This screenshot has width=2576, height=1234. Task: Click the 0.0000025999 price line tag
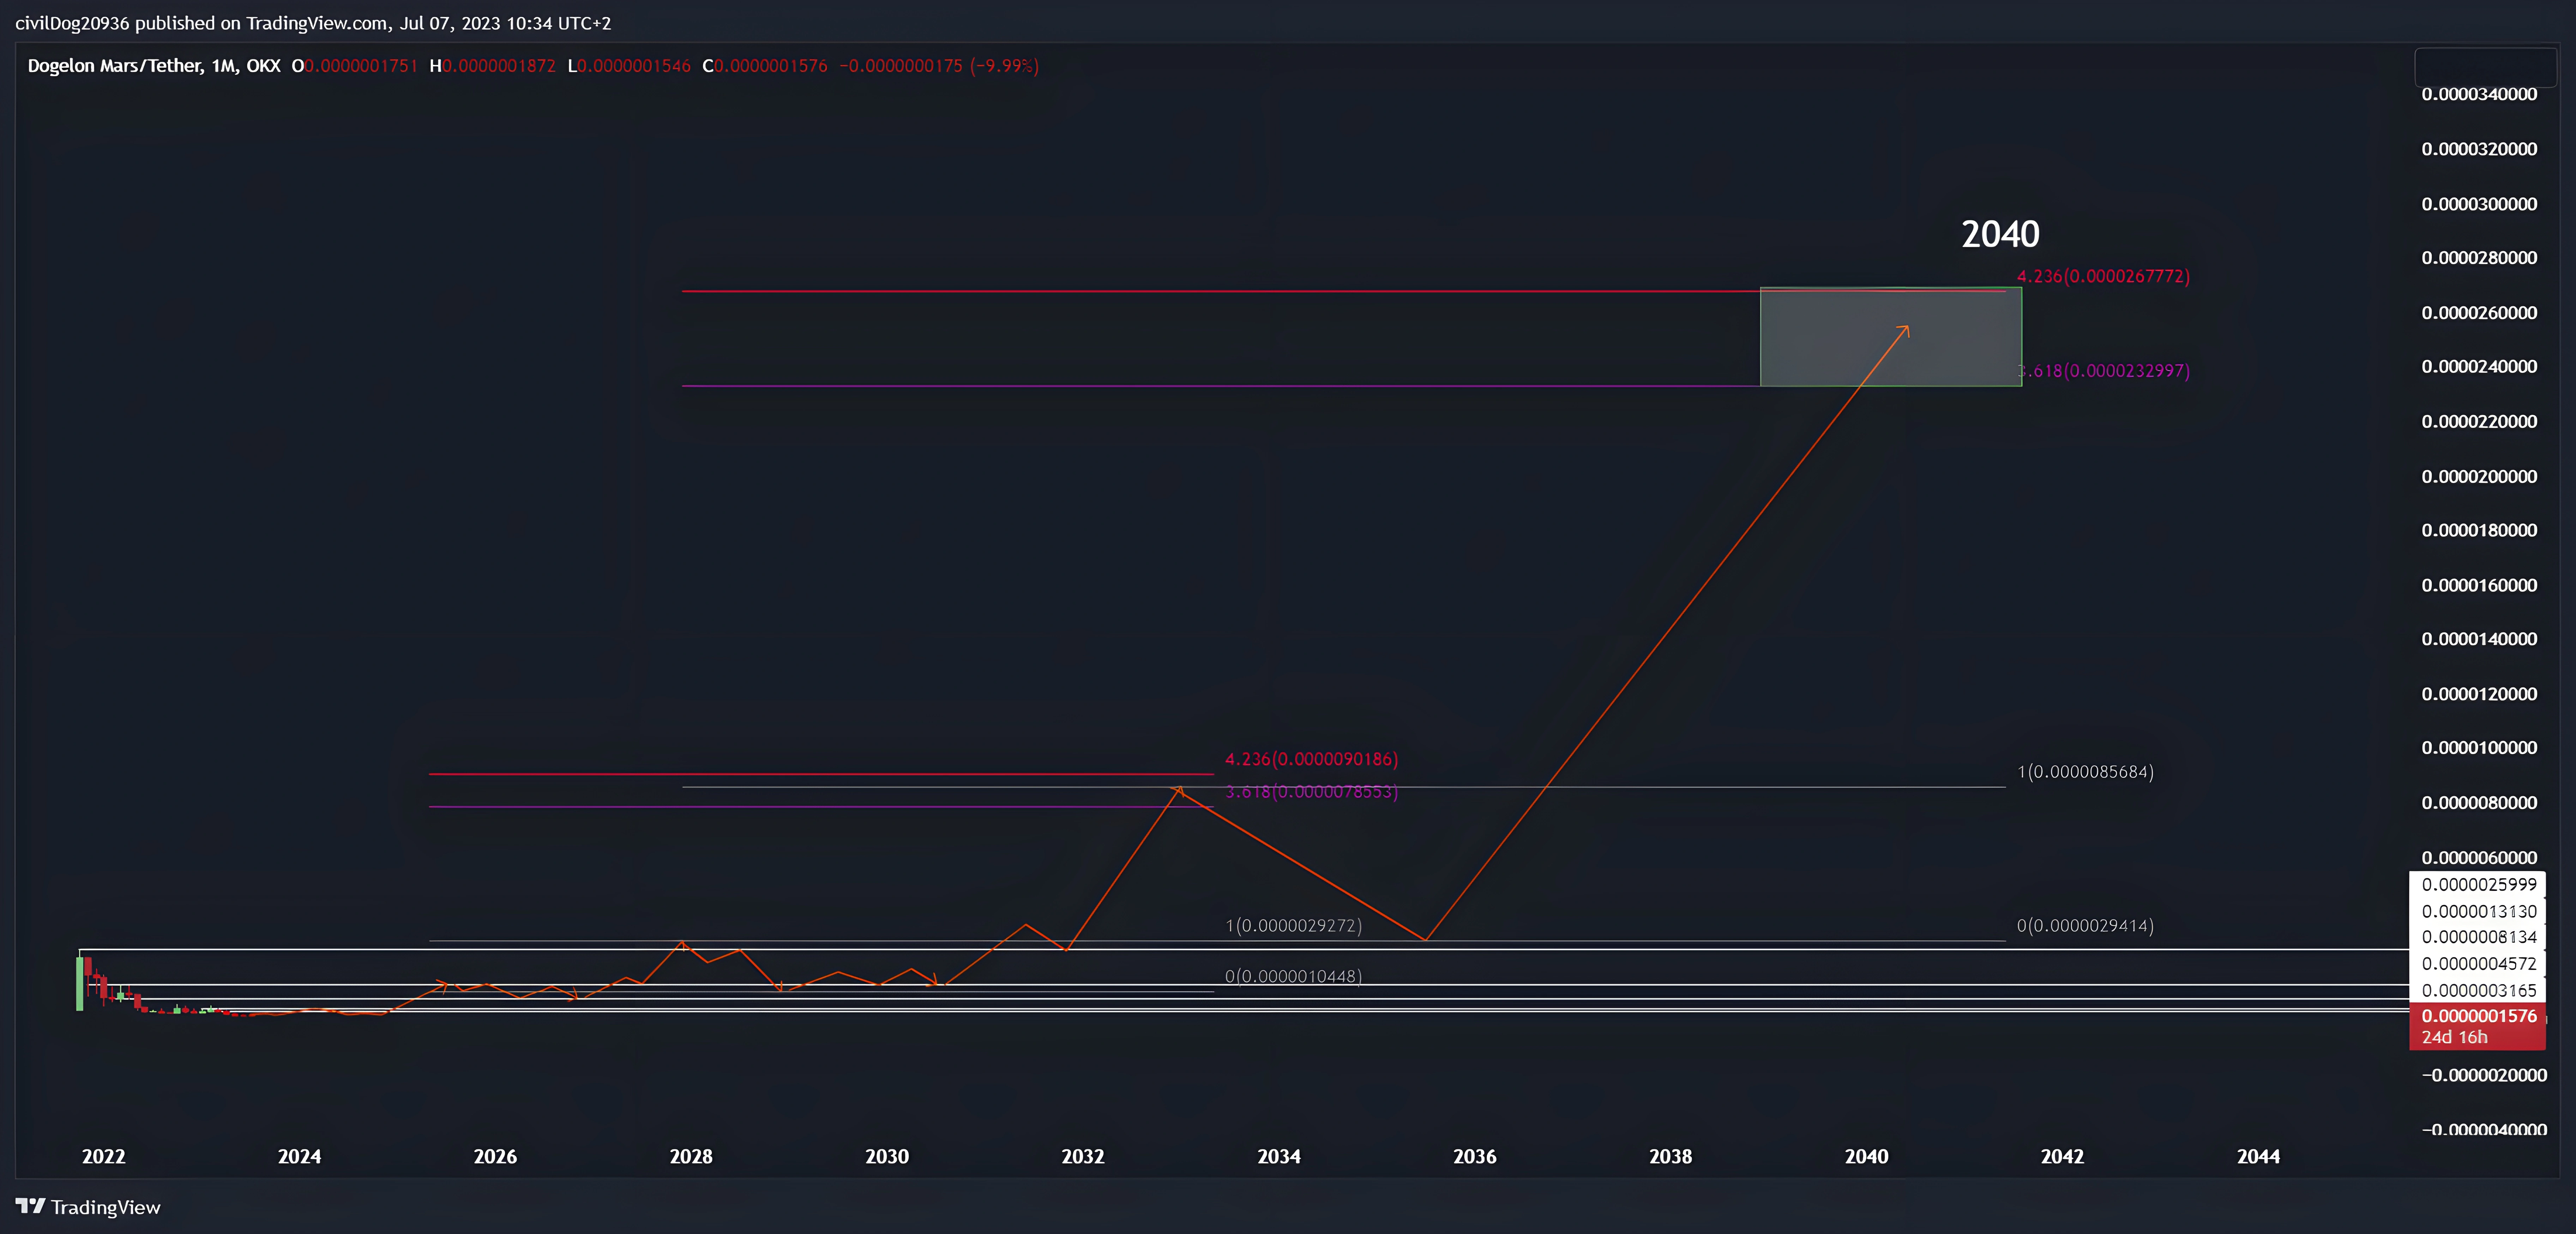click(2478, 885)
